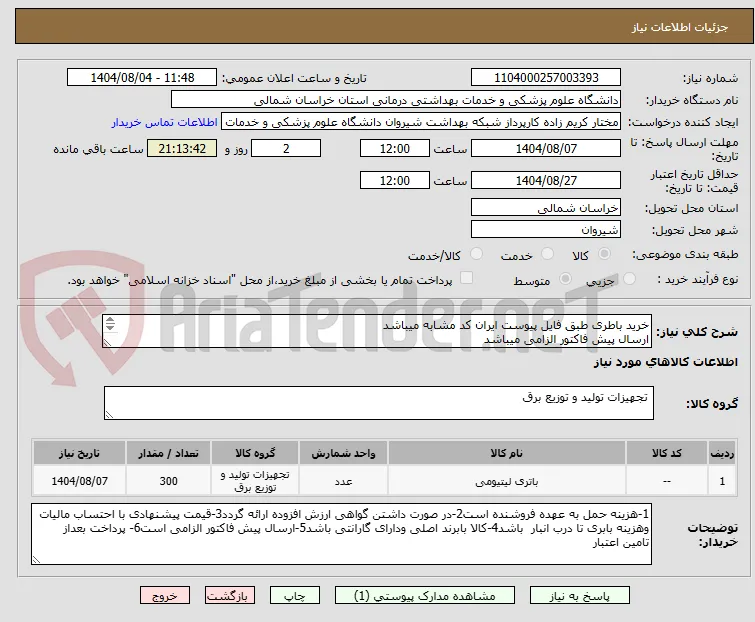Click the resize grip of شرح کلی نیاز box
755x622 pixels.
[x=107, y=342]
